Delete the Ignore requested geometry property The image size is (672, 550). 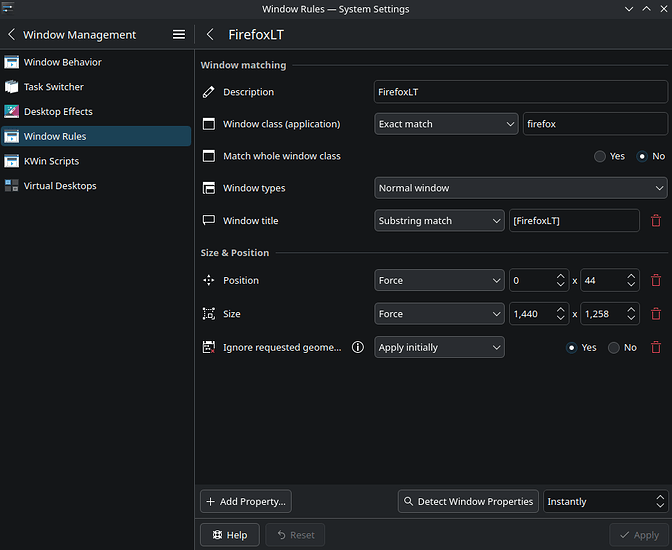tap(656, 347)
